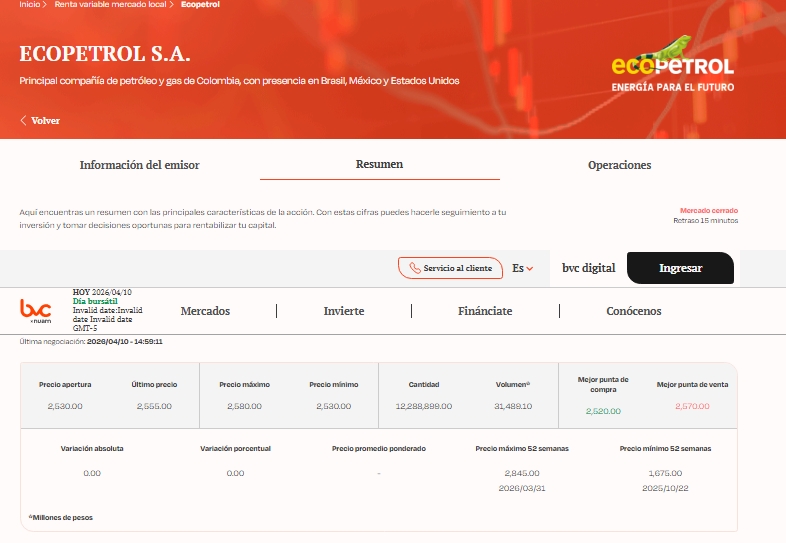
Task: Click the phone icon in Servicio al cliente
Action: point(415,268)
